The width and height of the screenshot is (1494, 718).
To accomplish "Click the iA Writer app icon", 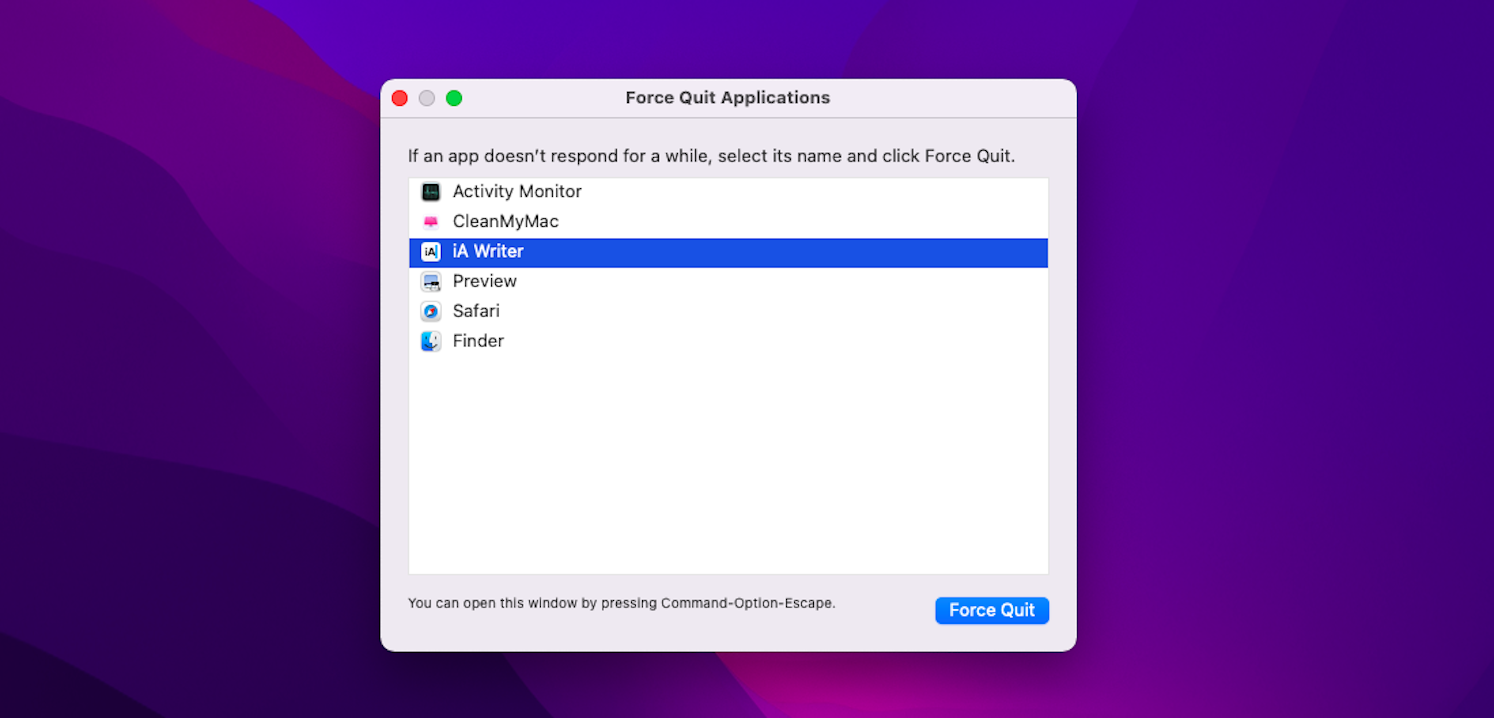I will click(430, 251).
